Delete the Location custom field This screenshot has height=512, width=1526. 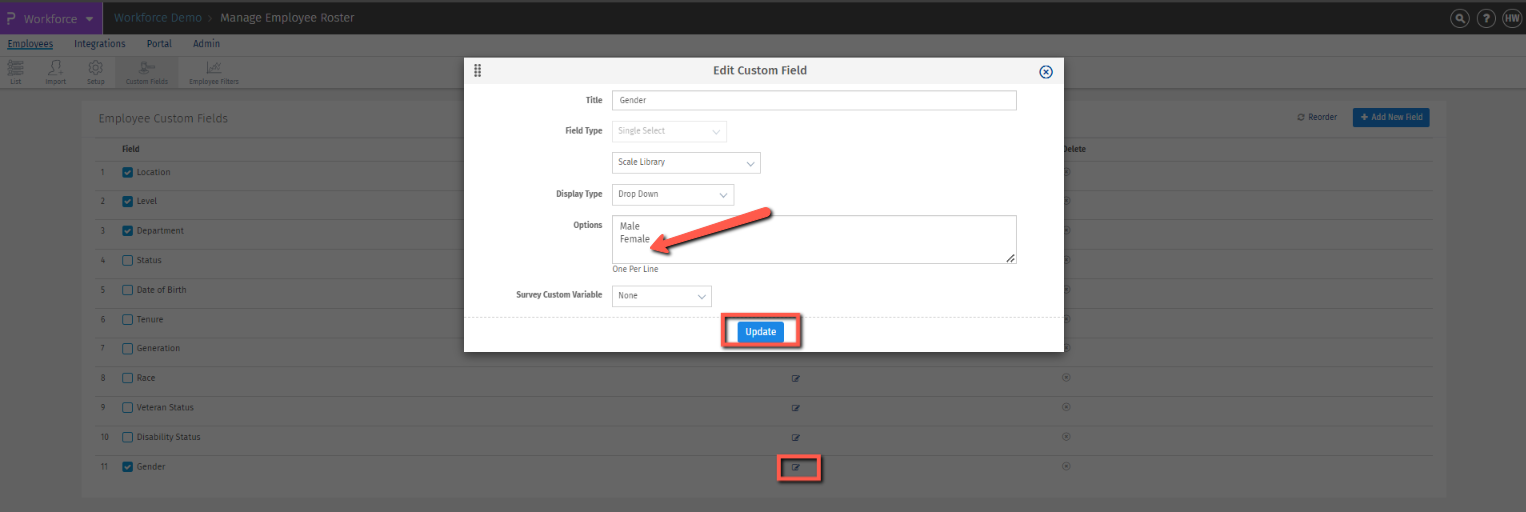(x=1066, y=172)
